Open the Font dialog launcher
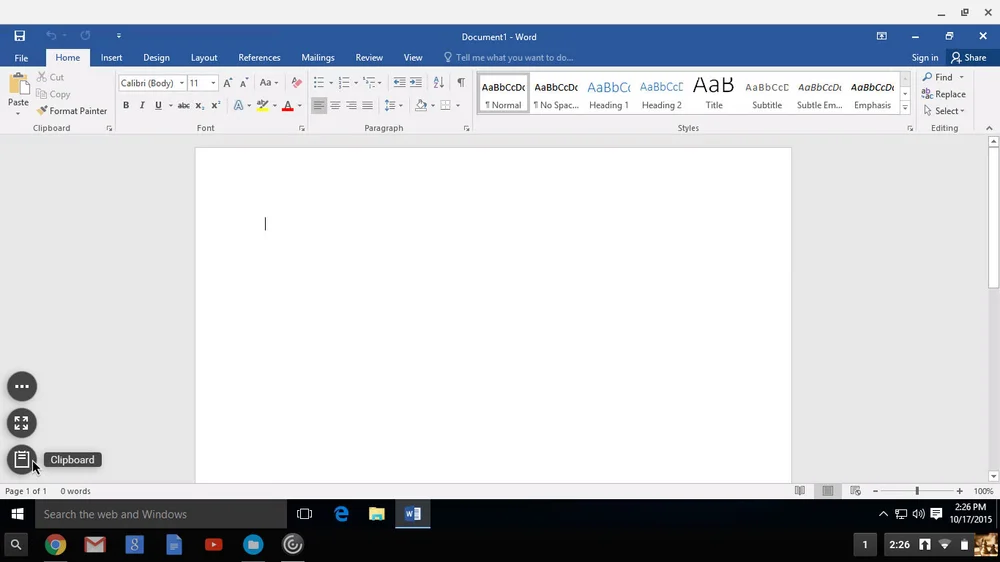The image size is (1000, 562). 302,128
